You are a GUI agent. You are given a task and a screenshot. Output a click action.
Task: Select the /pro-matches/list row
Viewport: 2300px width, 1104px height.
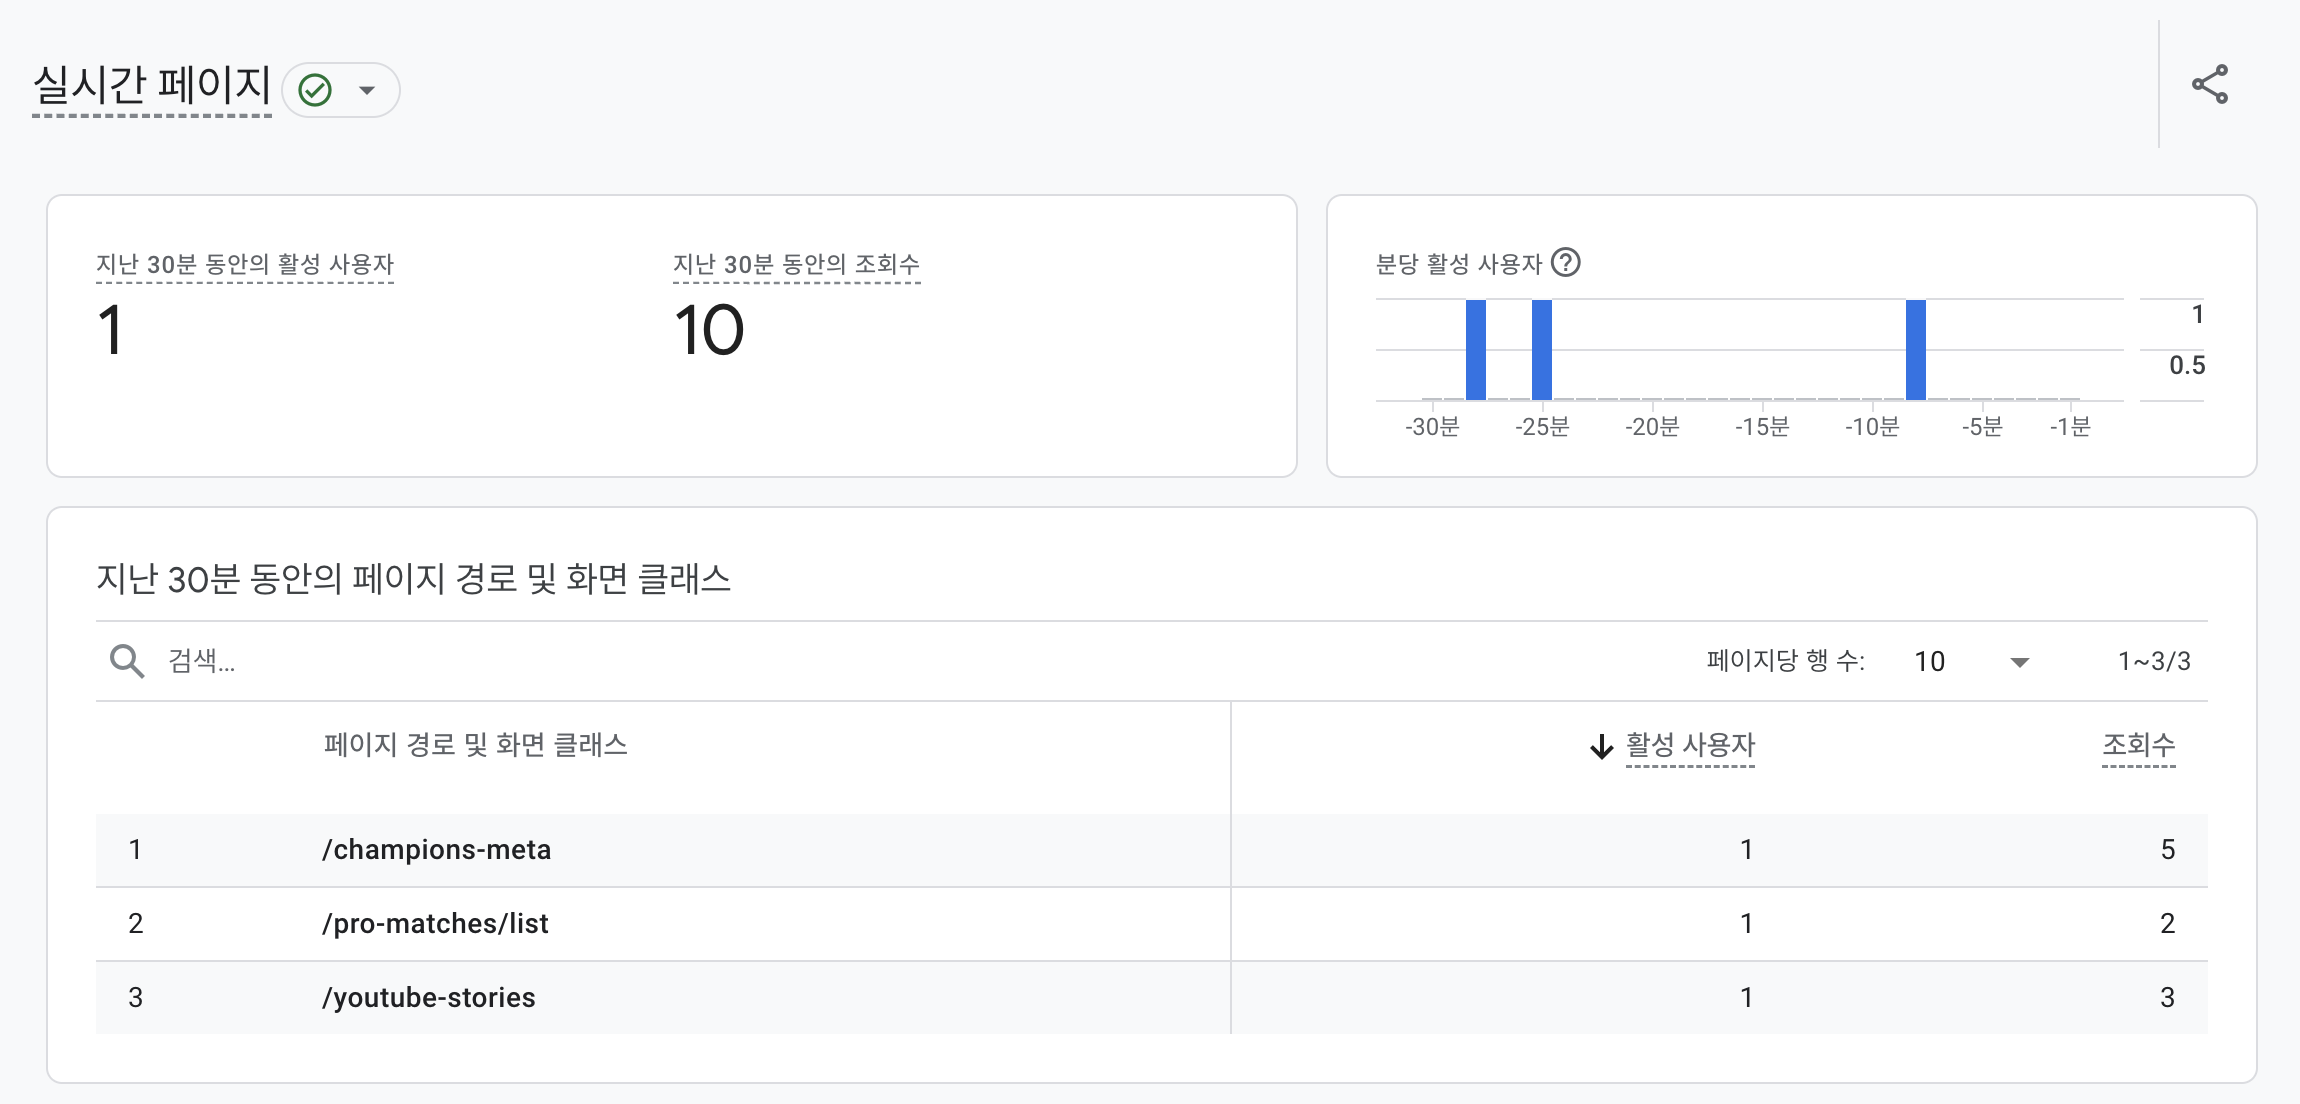point(435,924)
